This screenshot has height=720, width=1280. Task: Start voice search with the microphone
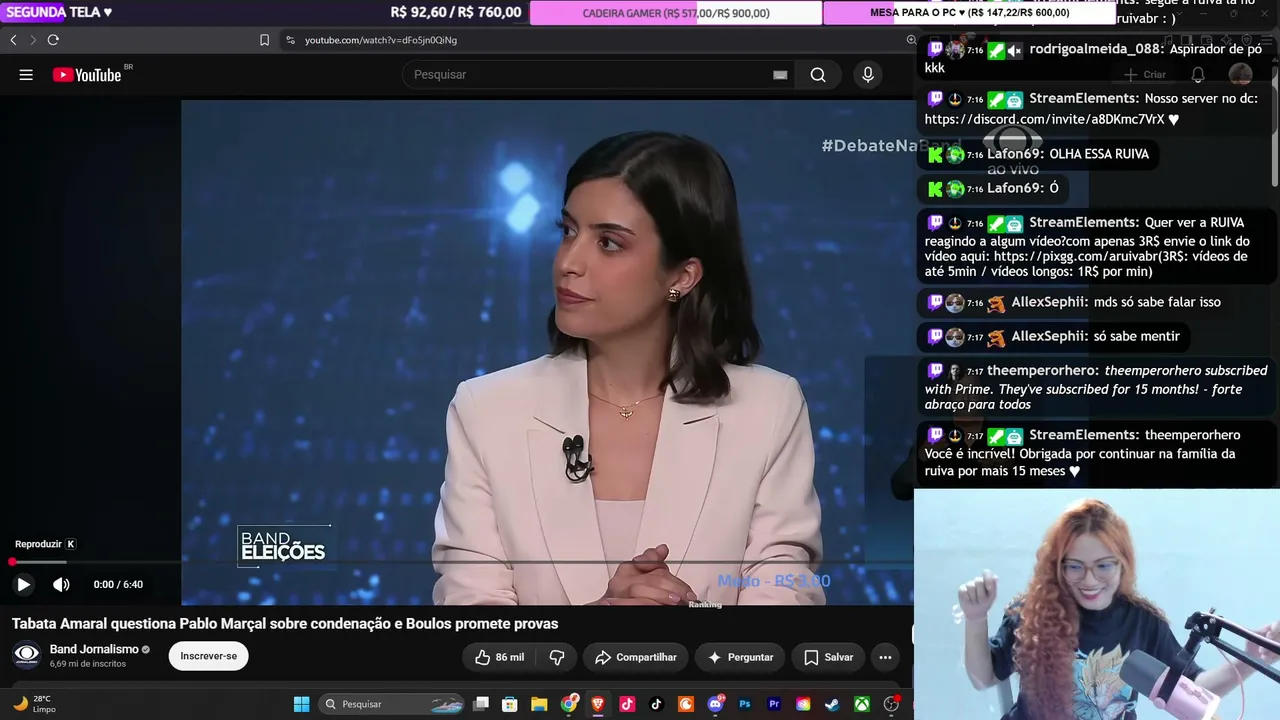tap(868, 75)
